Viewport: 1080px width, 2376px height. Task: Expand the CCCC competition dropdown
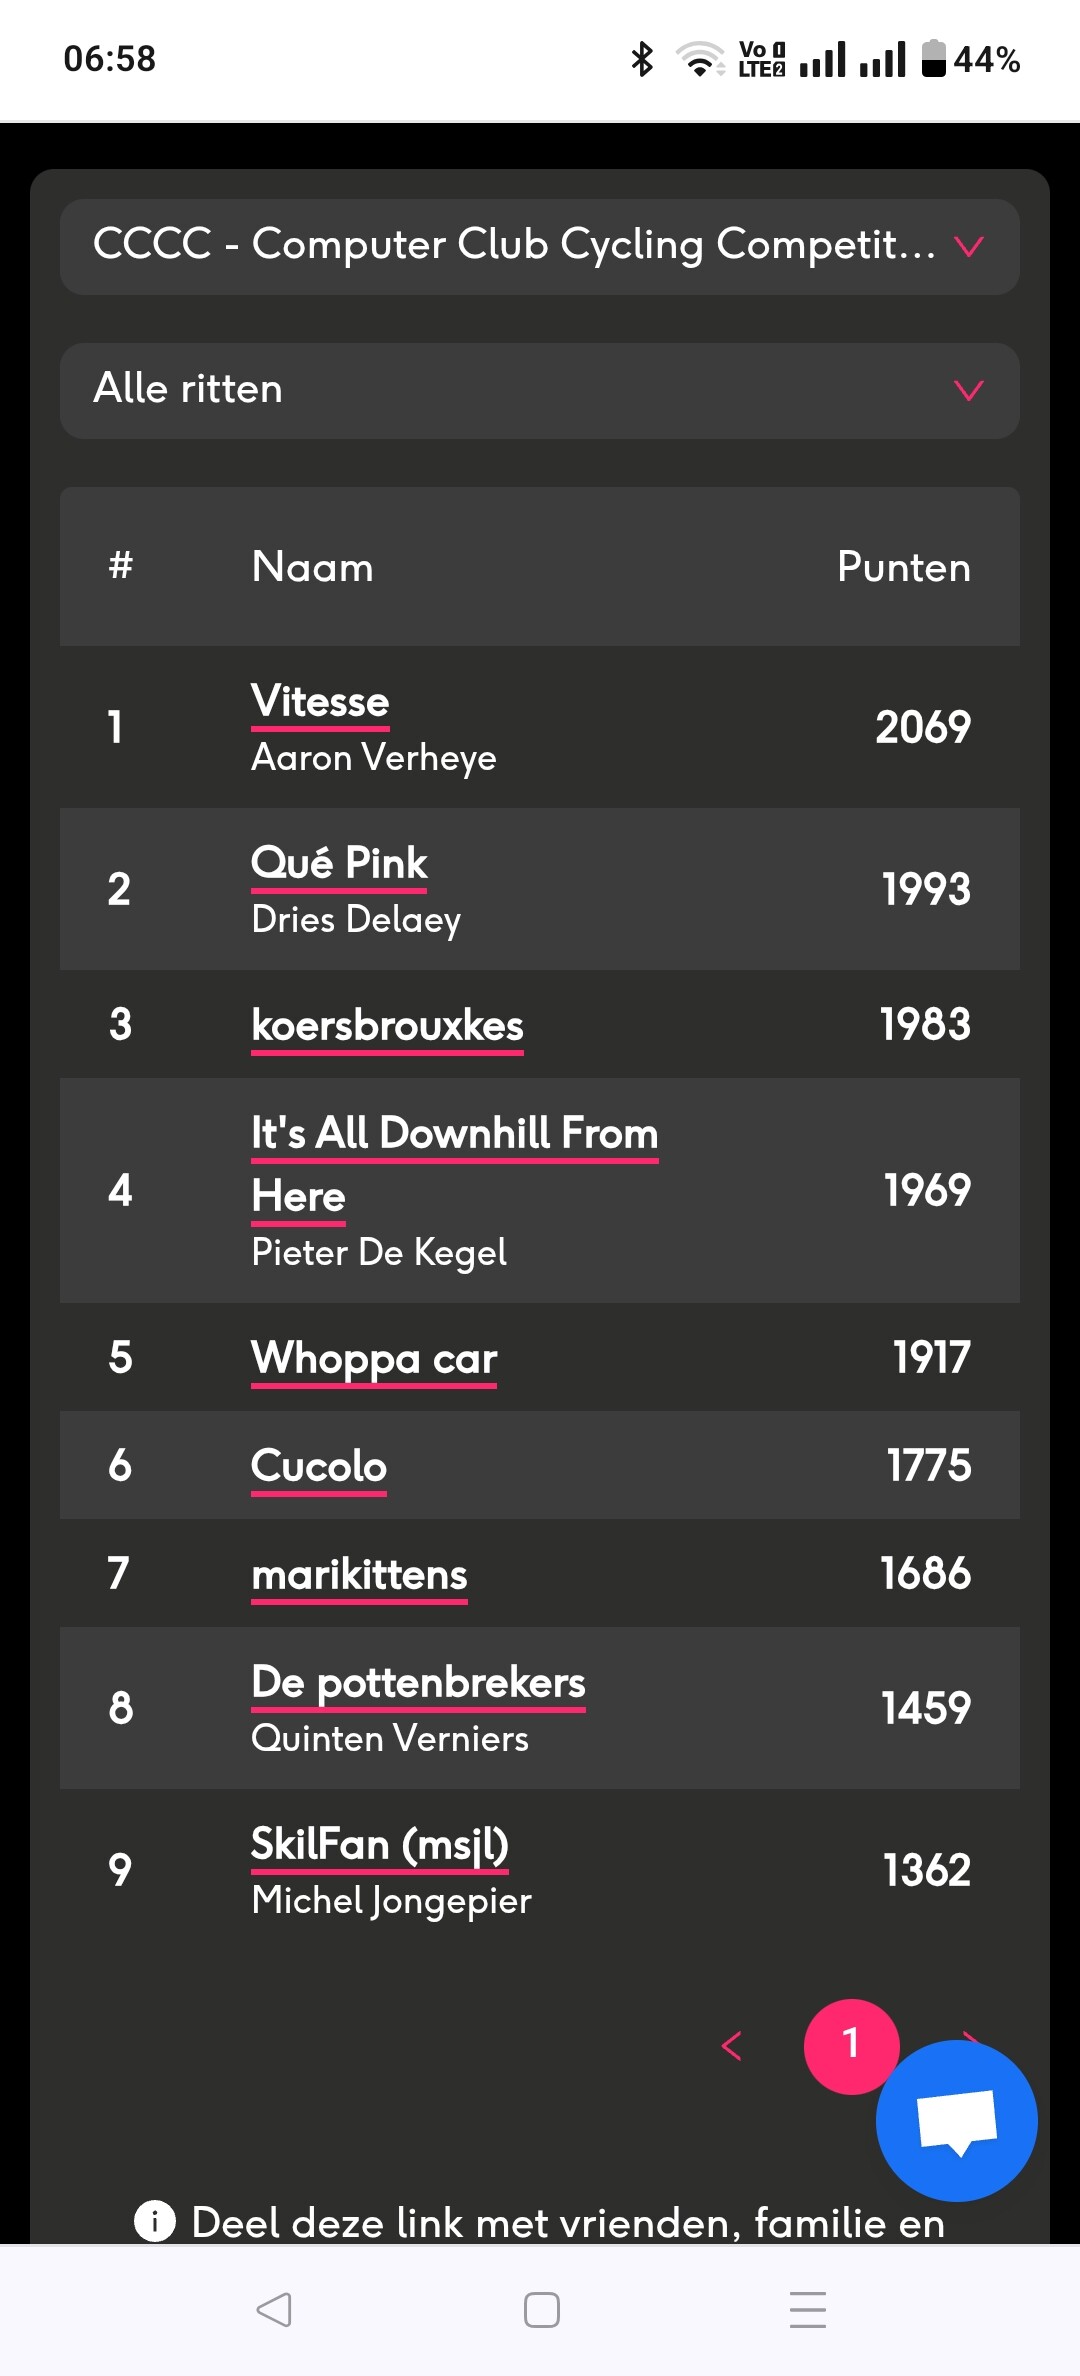point(540,246)
